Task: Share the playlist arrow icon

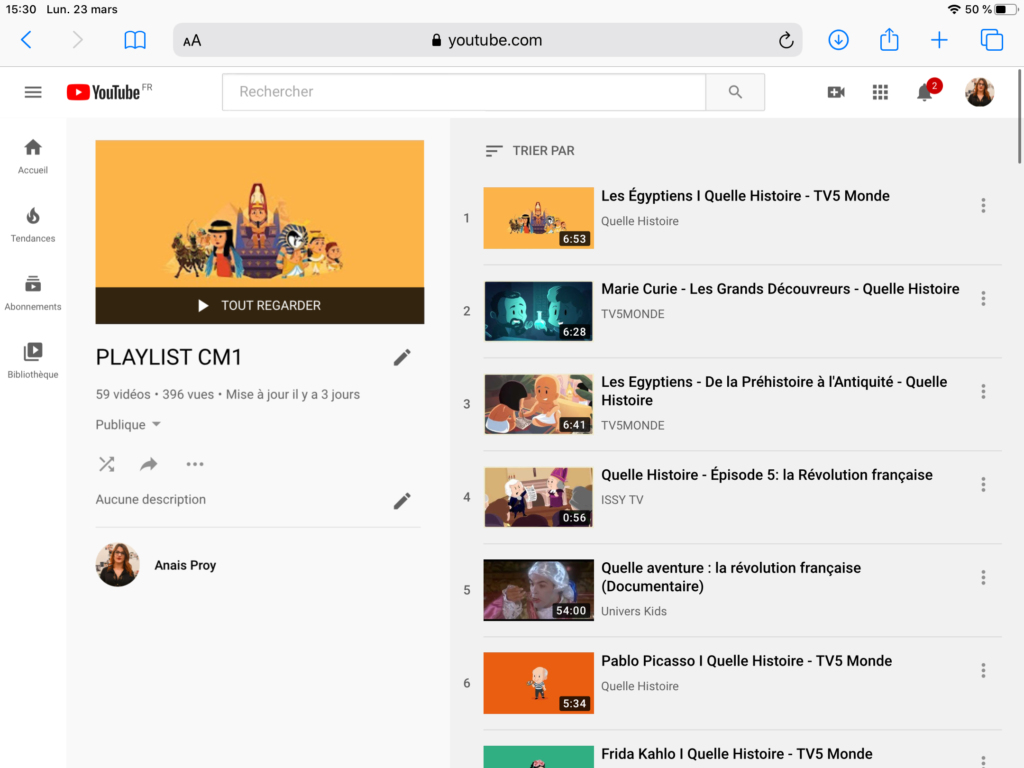Action: point(149,464)
